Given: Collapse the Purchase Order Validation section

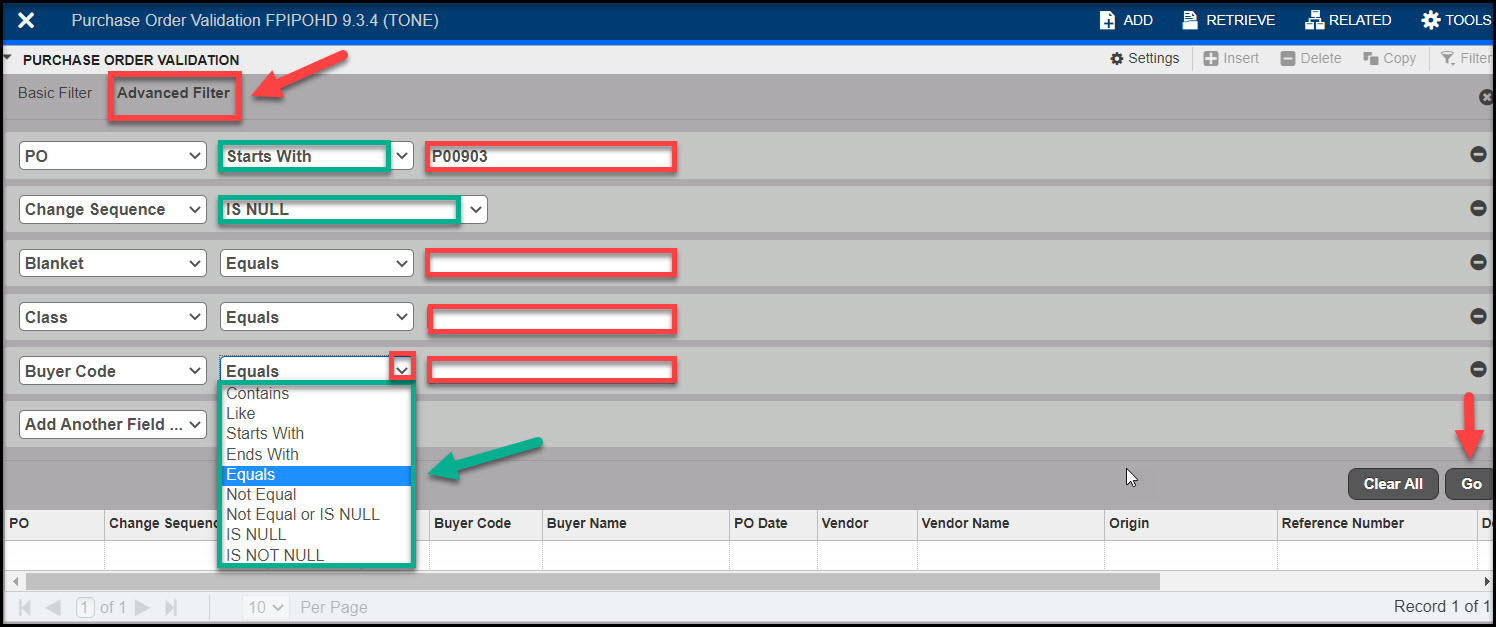Looking at the screenshot, I should [x=8, y=58].
